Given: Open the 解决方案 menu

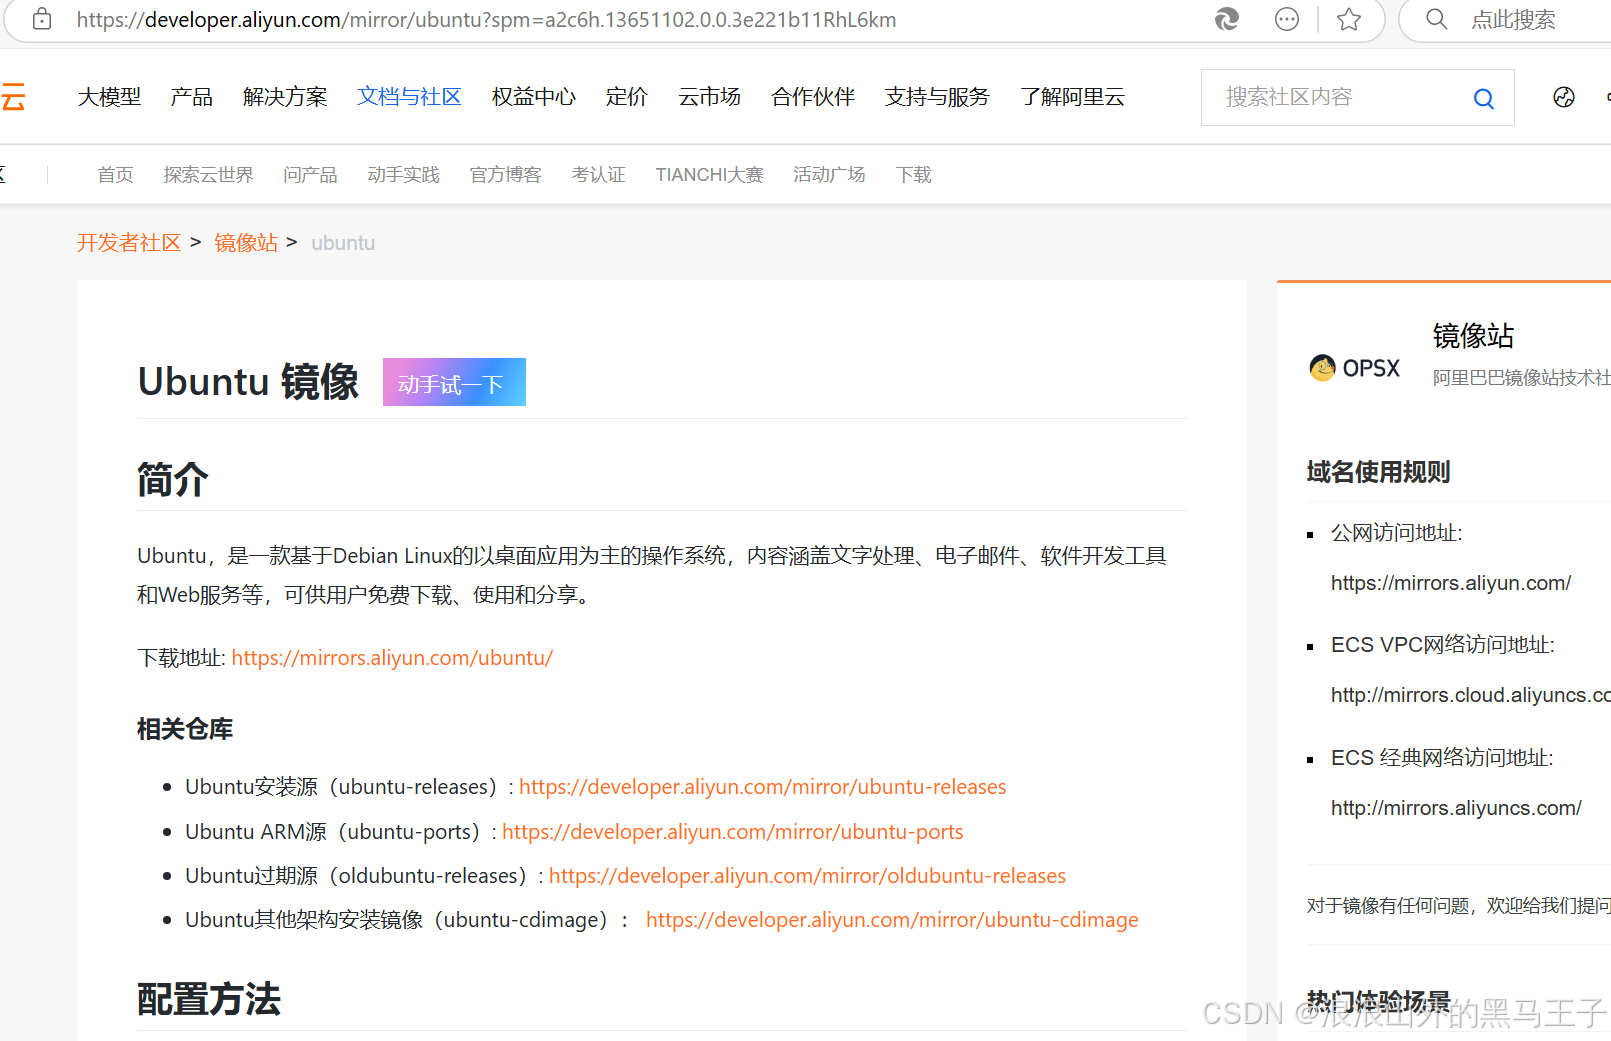Looking at the screenshot, I should (285, 97).
